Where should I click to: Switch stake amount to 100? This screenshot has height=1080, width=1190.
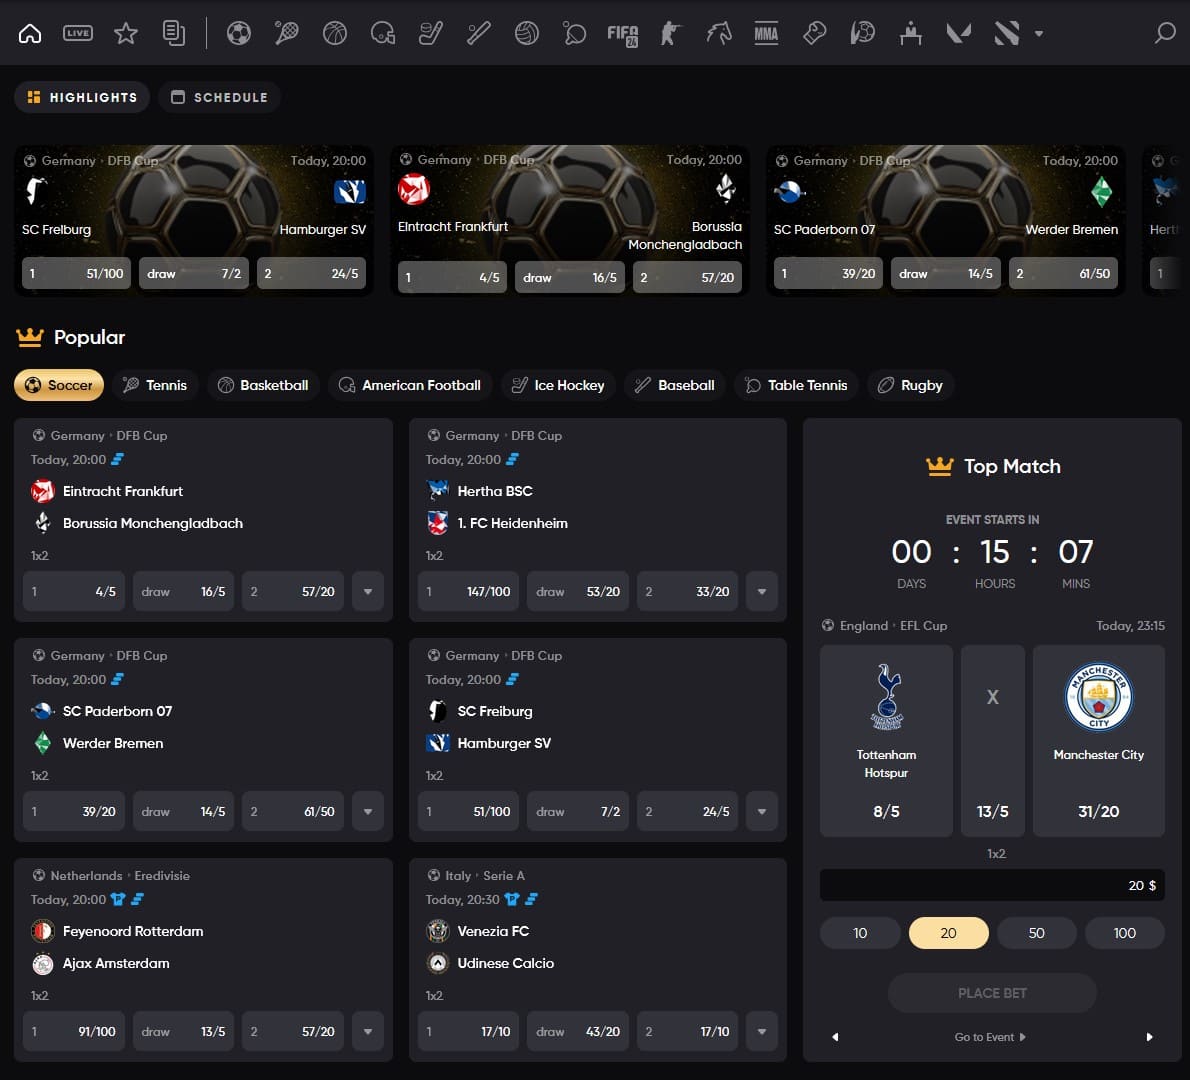point(1124,932)
